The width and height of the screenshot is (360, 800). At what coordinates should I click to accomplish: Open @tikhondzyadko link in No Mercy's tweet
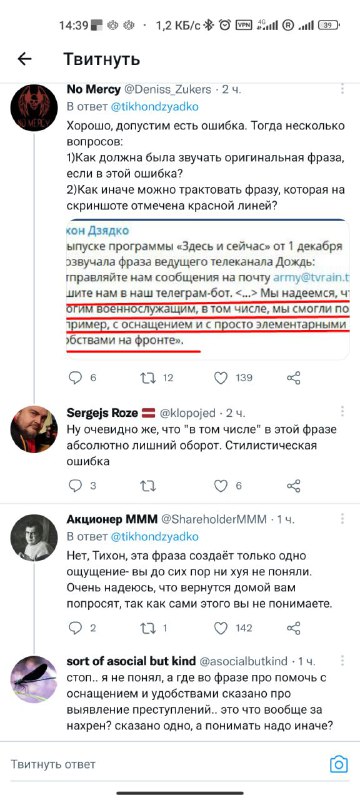(x=155, y=107)
